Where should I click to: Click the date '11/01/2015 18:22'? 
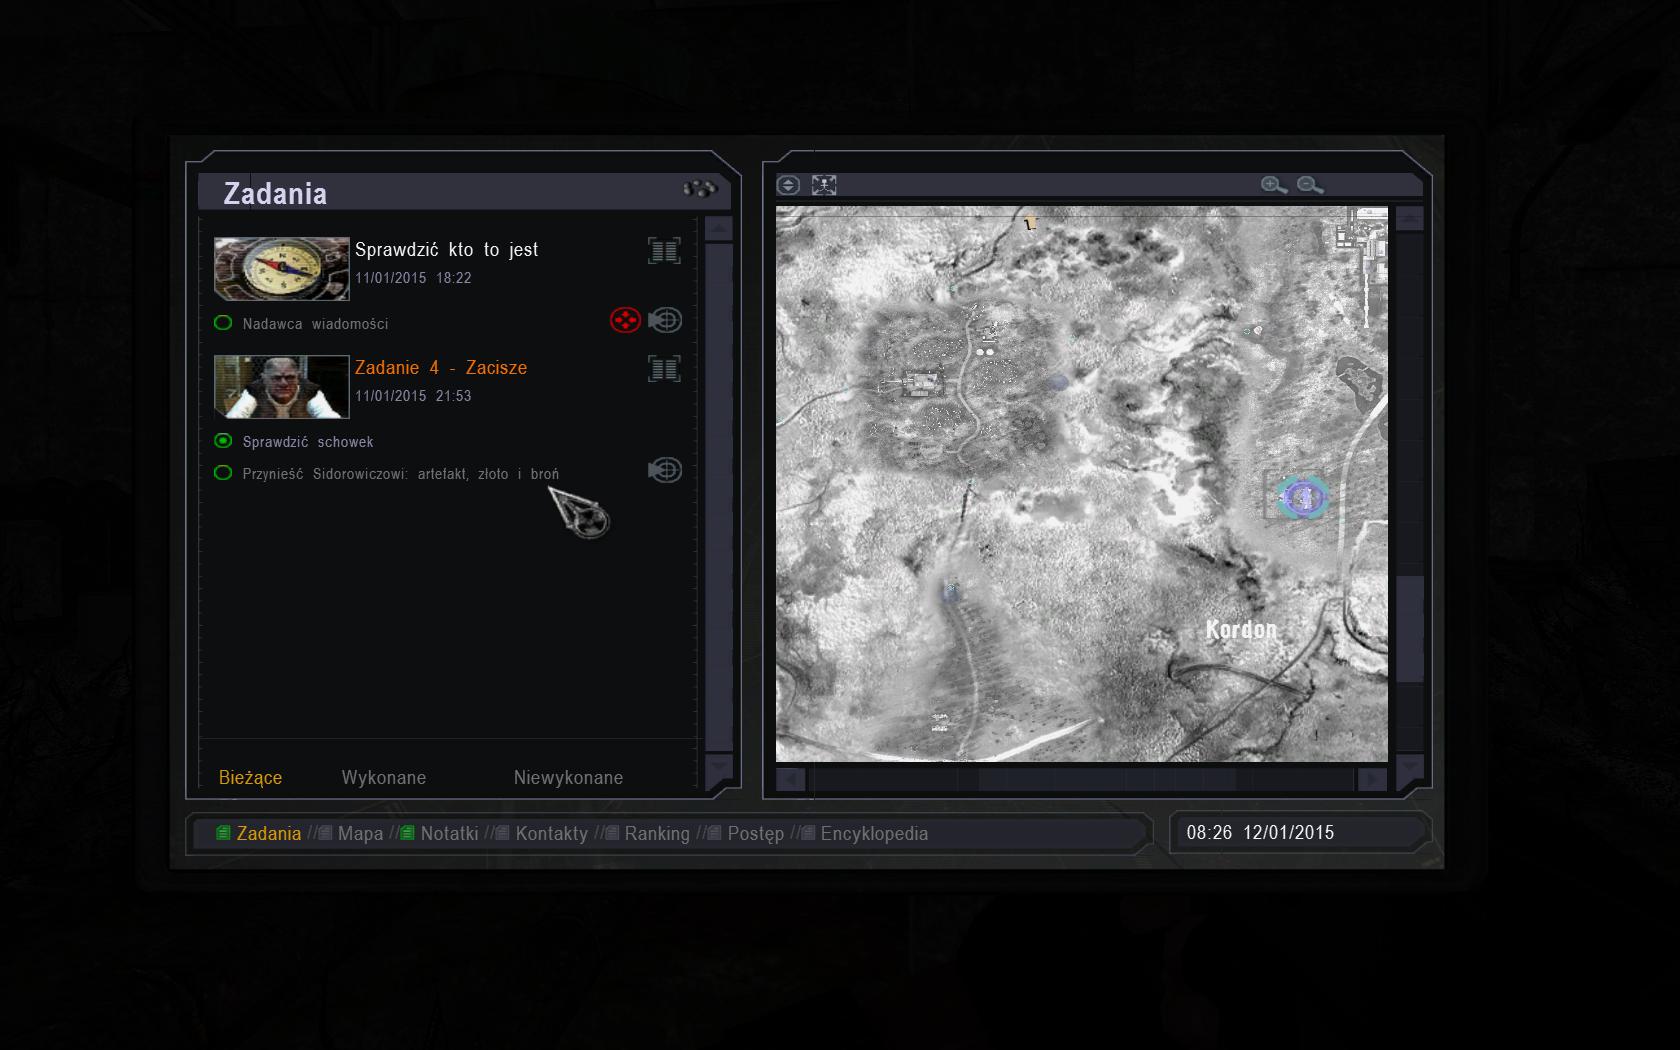pyautogui.click(x=413, y=278)
